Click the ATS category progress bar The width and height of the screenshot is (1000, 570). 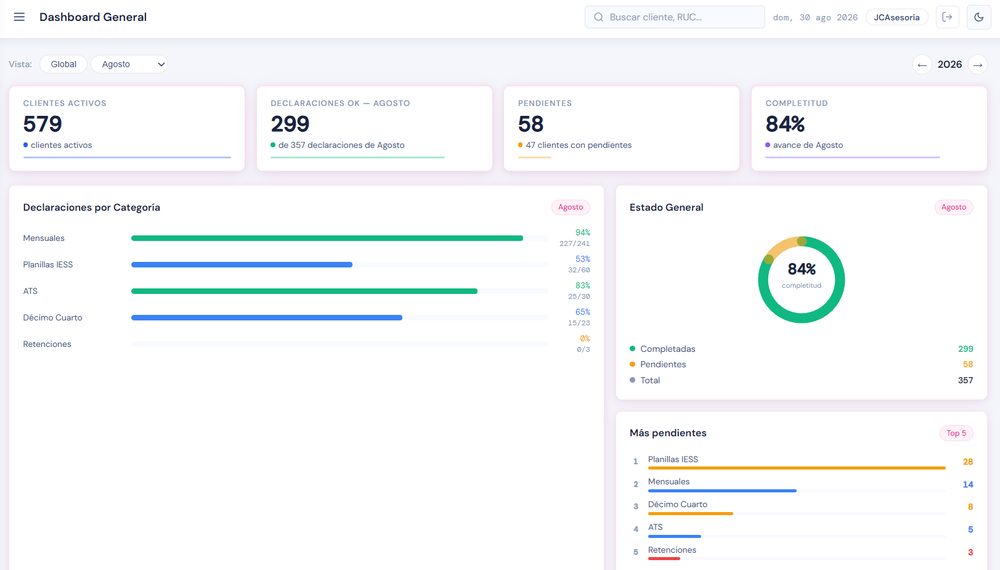click(339, 291)
